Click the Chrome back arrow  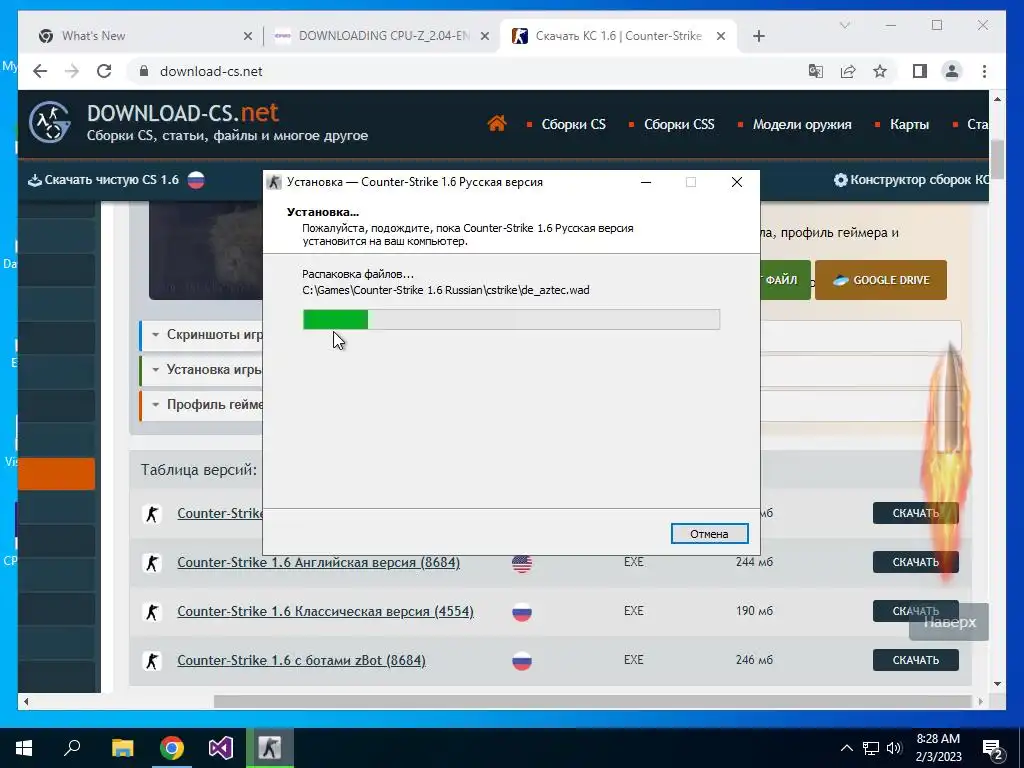[40, 71]
